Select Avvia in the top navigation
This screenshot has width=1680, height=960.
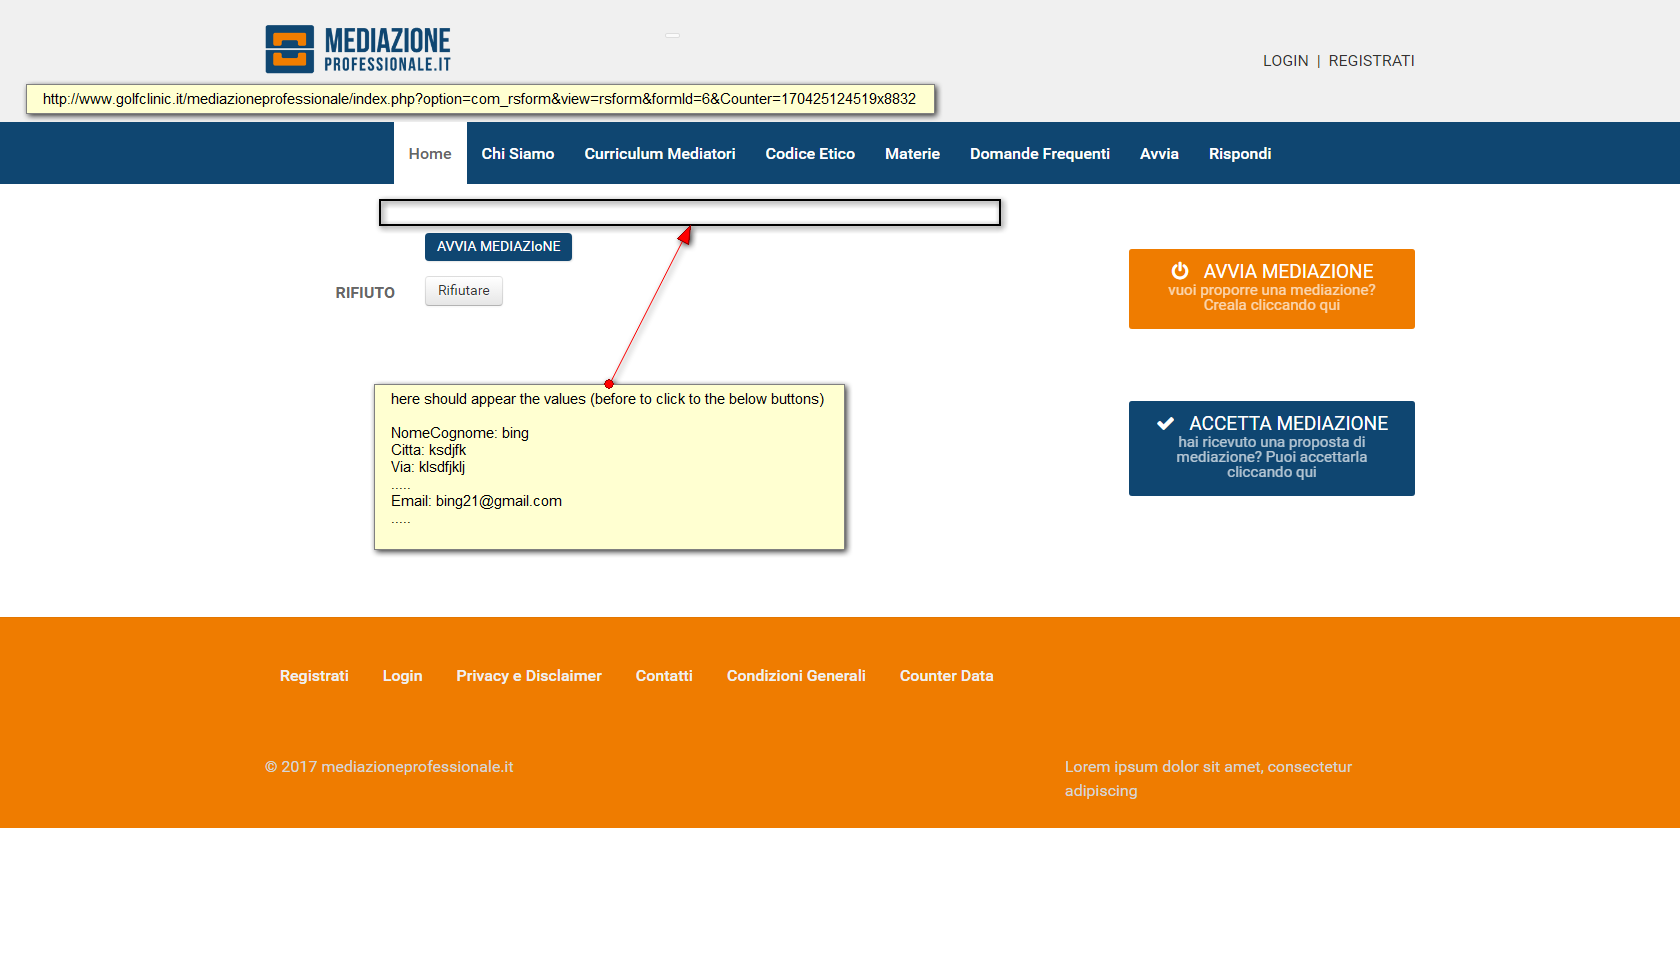1159,153
